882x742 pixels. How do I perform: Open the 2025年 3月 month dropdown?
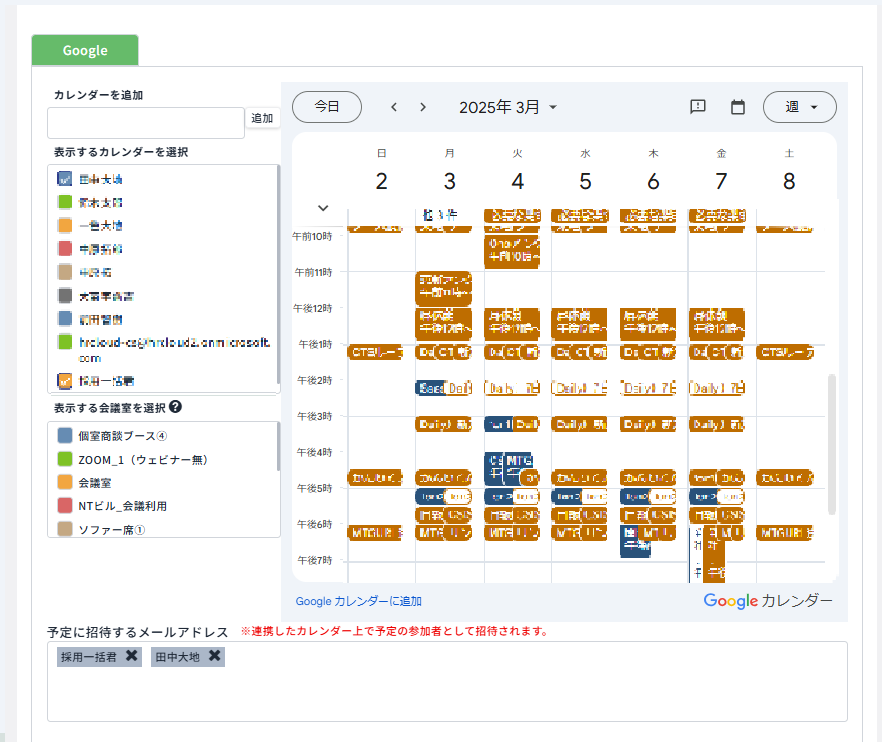508,107
